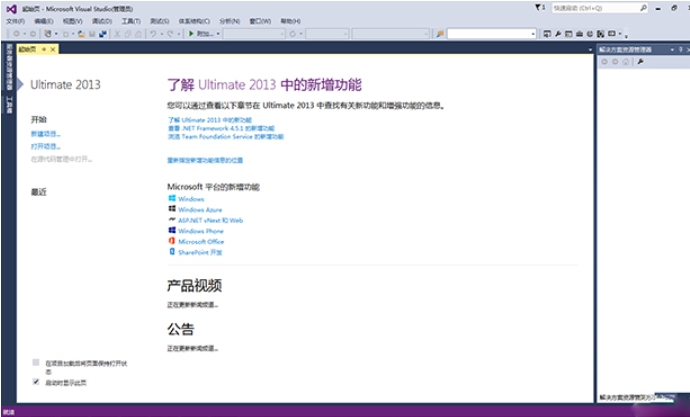Image resolution: width=690 pixels, height=417 pixels.
Task: Open the 测试(S) menu
Action: pos(159,21)
